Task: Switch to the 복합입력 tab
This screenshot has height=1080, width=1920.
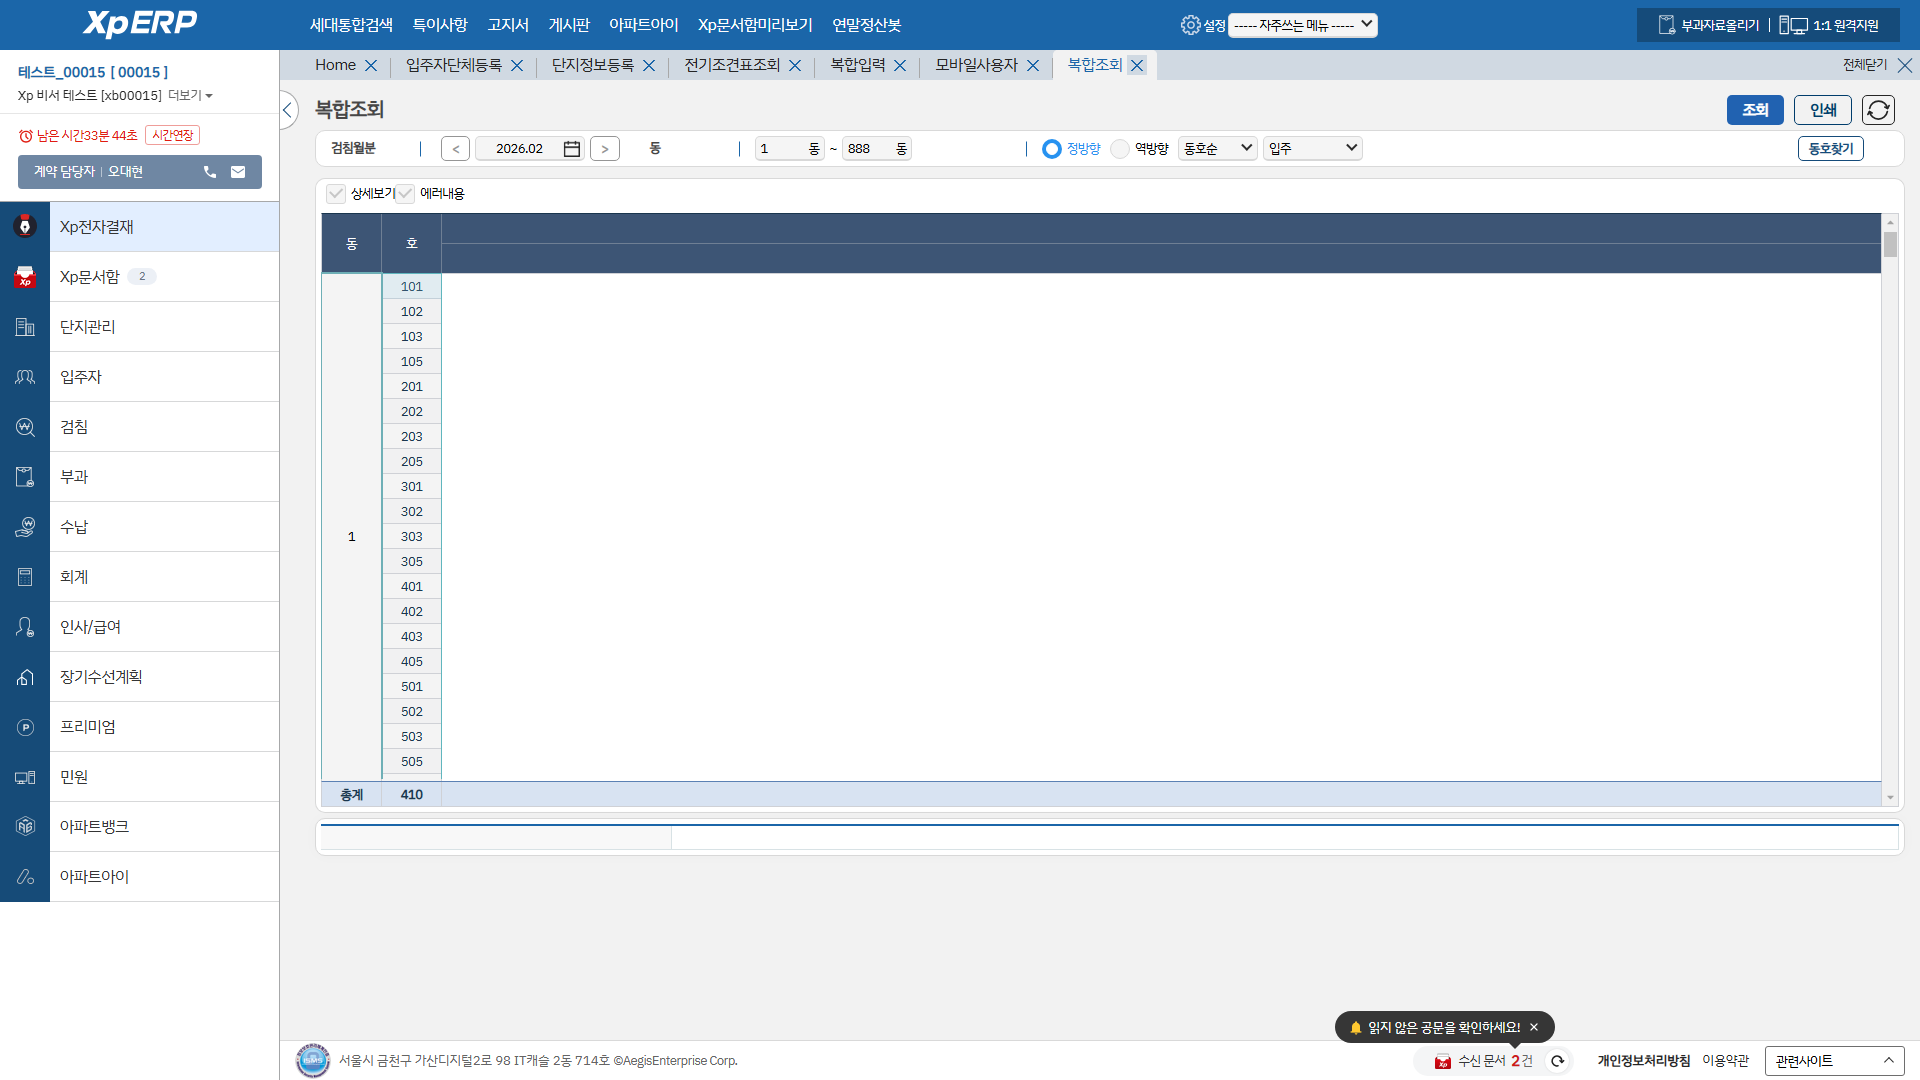Action: point(857,65)
